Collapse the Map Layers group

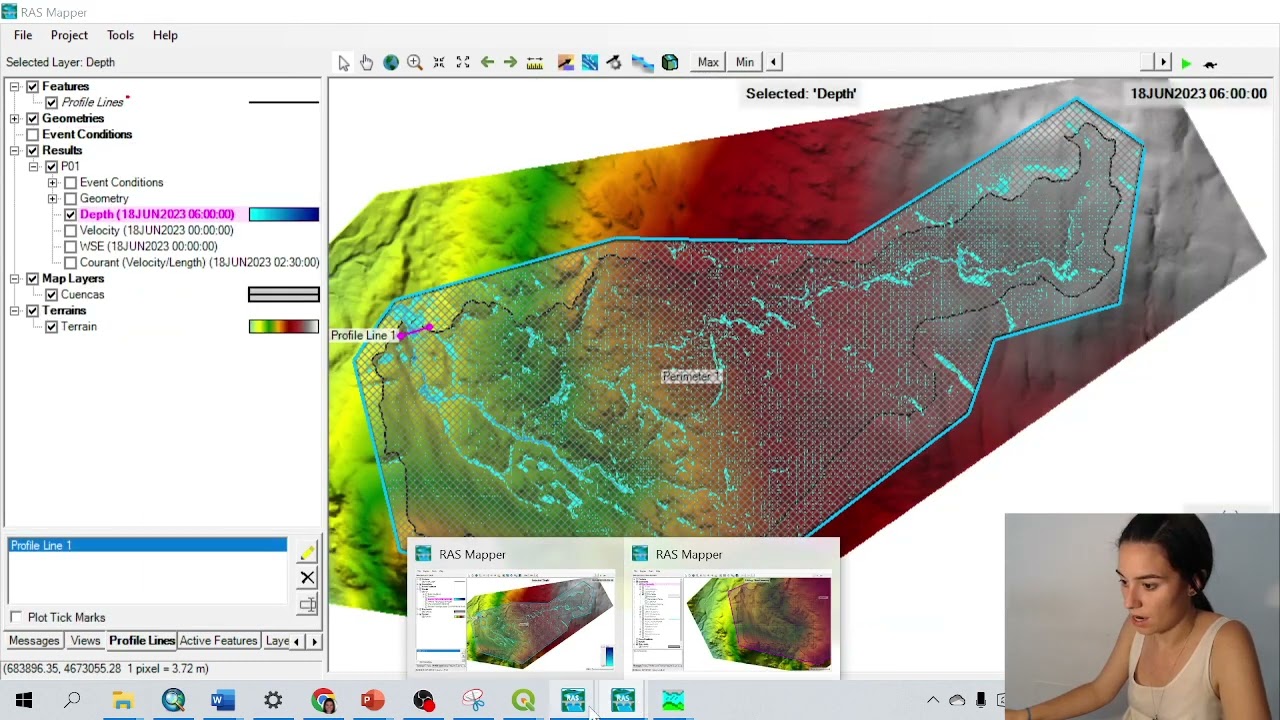[x=15, y=279]
